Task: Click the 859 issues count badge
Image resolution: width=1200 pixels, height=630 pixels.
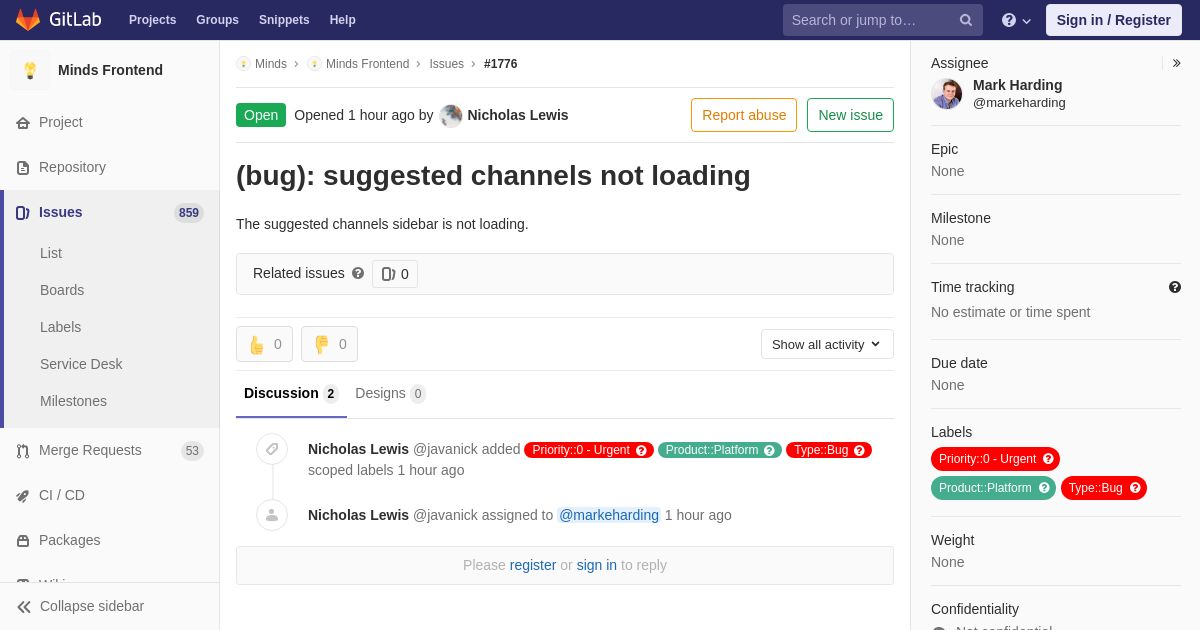Action: [x=189, y=213]
